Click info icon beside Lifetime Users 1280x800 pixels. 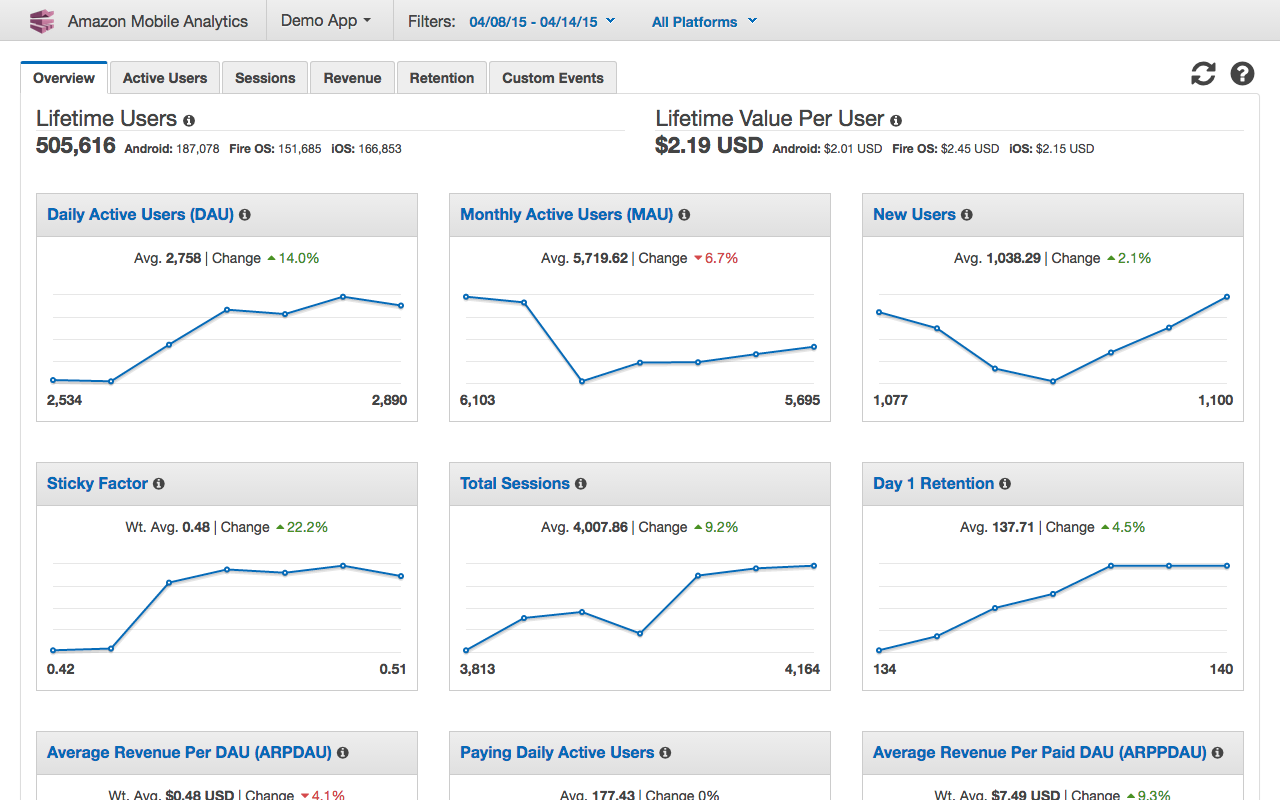[189, 120]
